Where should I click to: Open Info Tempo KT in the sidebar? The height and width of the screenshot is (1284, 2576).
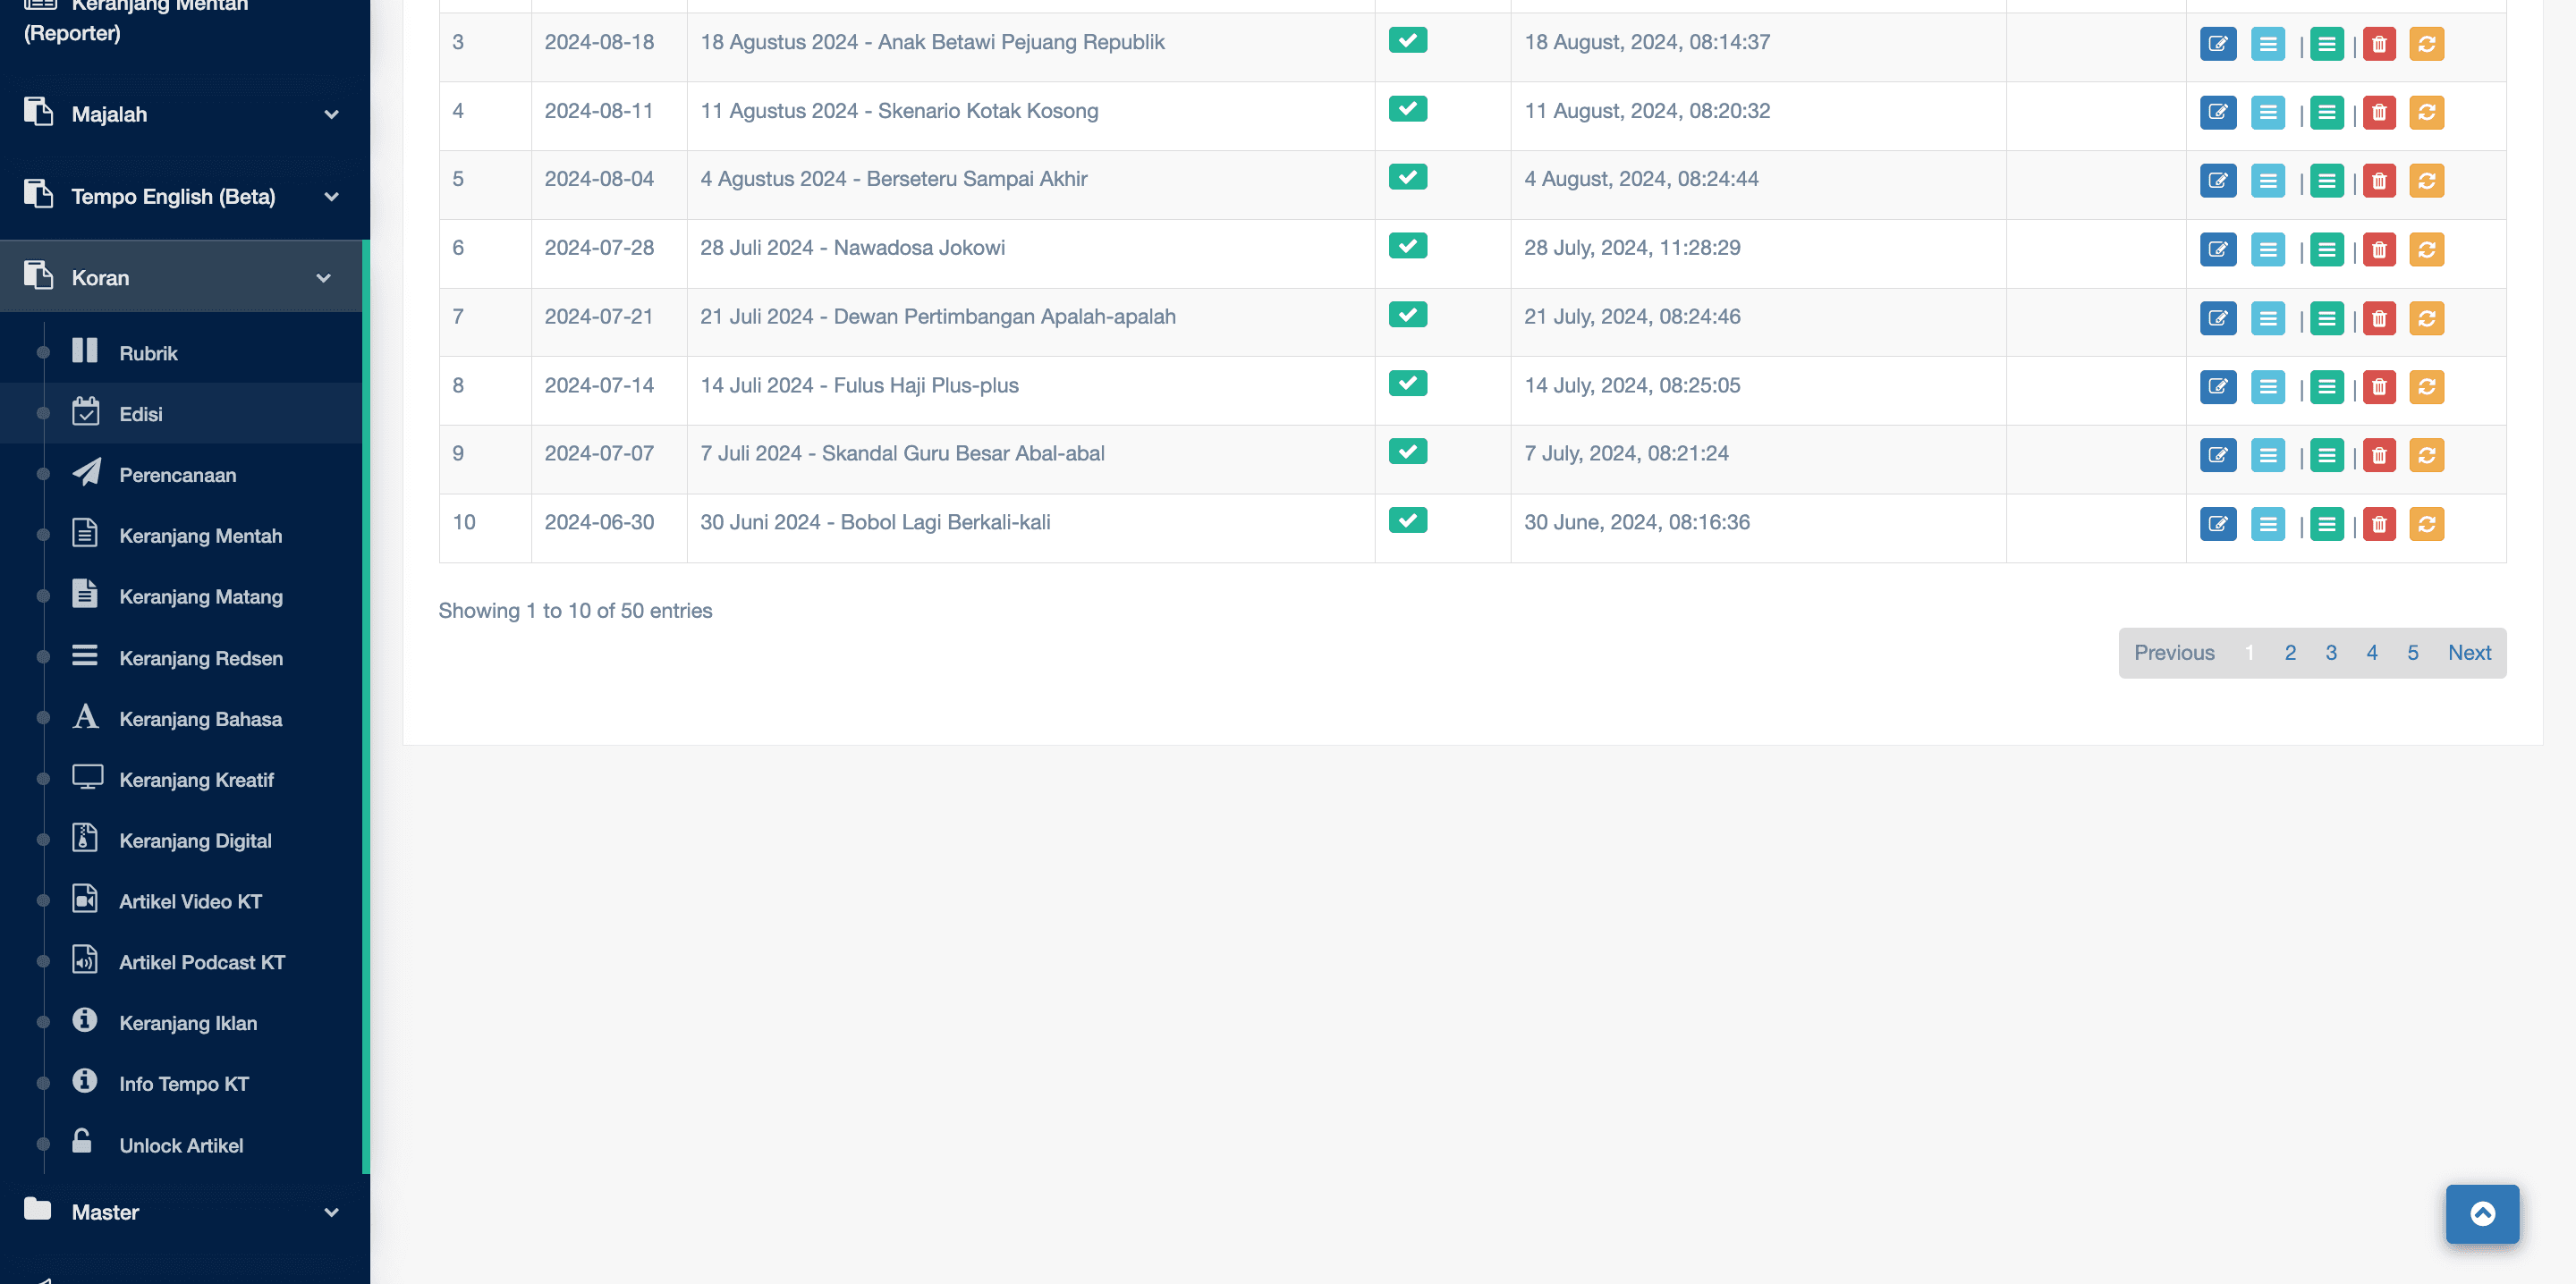[181, 1084]
